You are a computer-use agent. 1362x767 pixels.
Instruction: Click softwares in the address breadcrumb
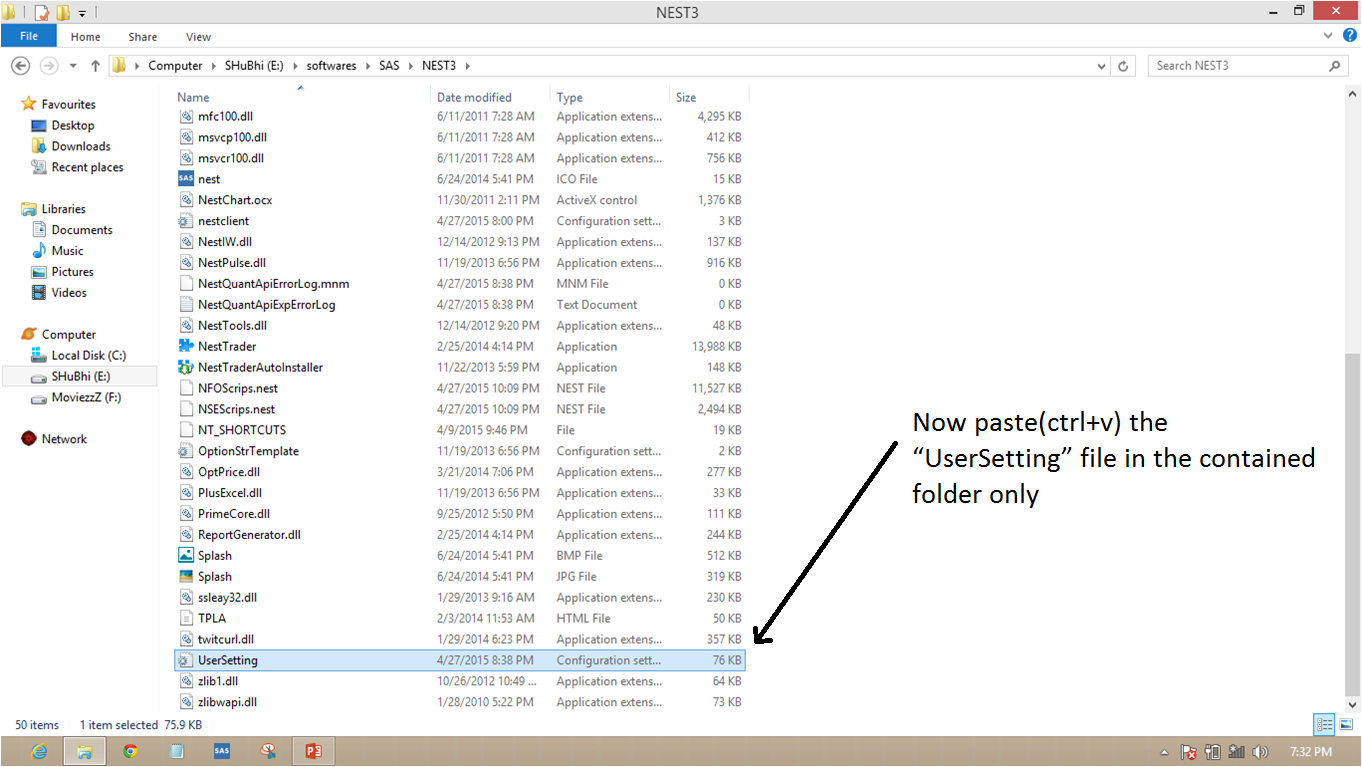(331, 66)
